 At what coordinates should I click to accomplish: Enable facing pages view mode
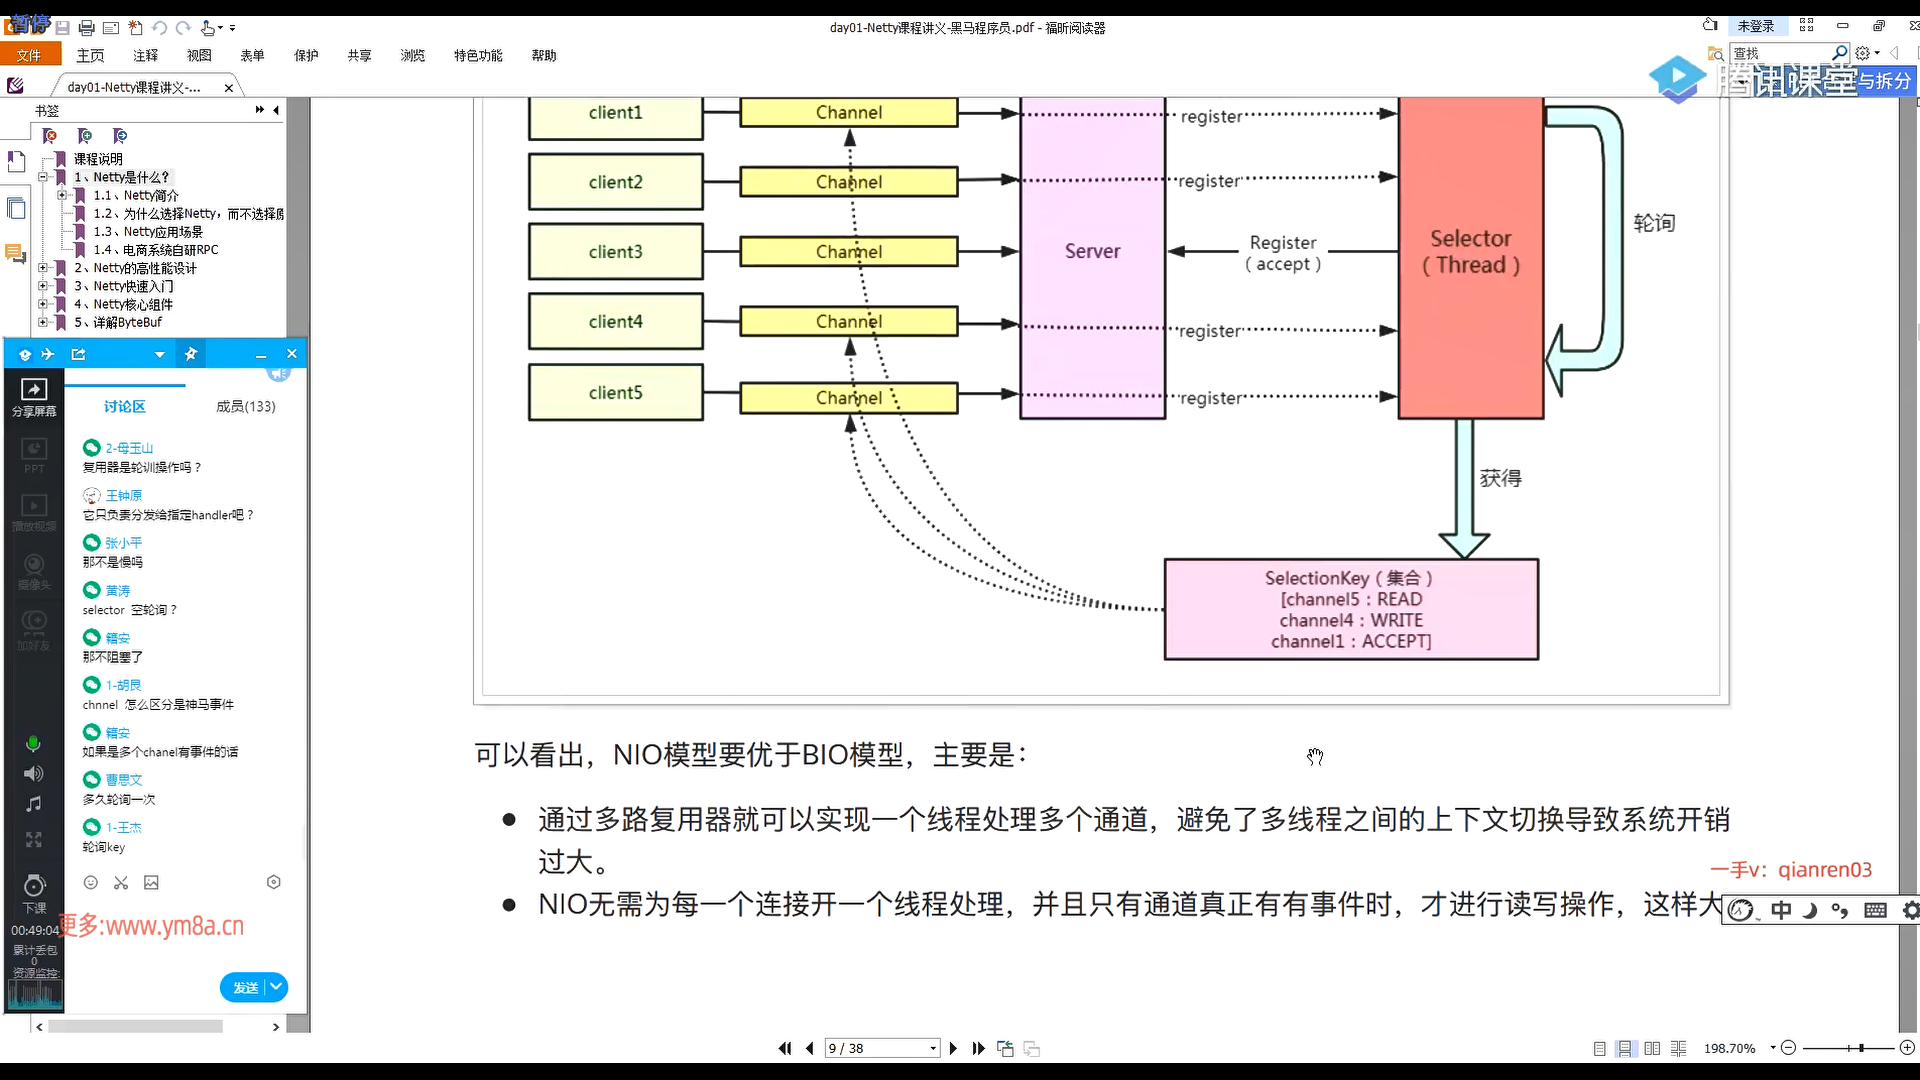coord(1652,1048)
